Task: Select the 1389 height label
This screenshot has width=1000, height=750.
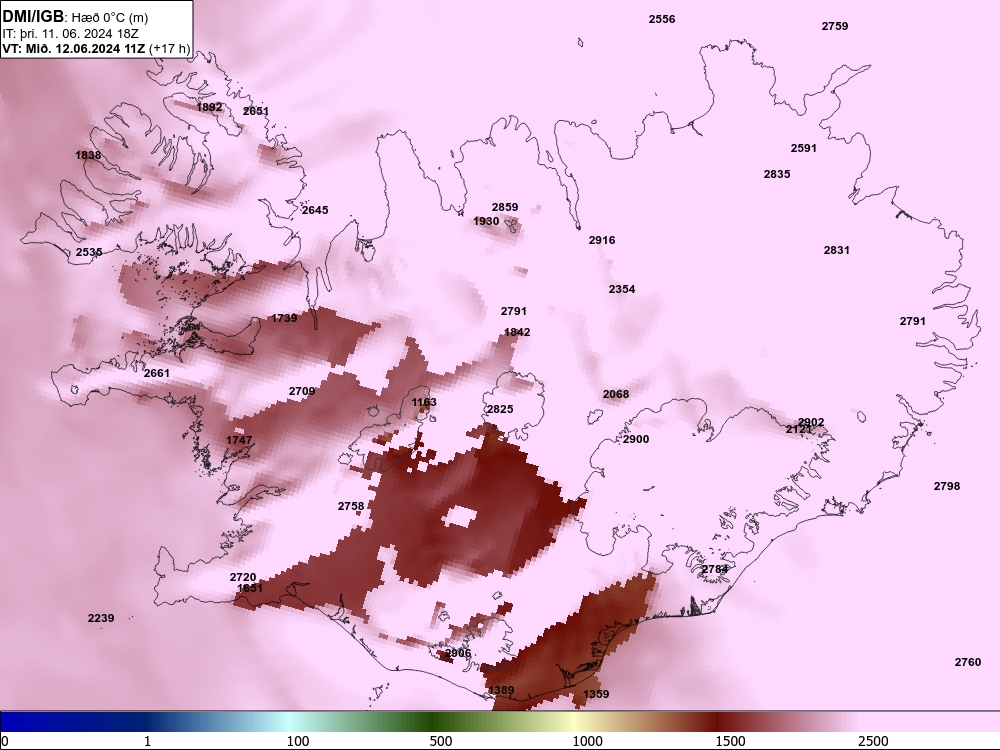Action: pyautogui.click(x=501, y=690)
